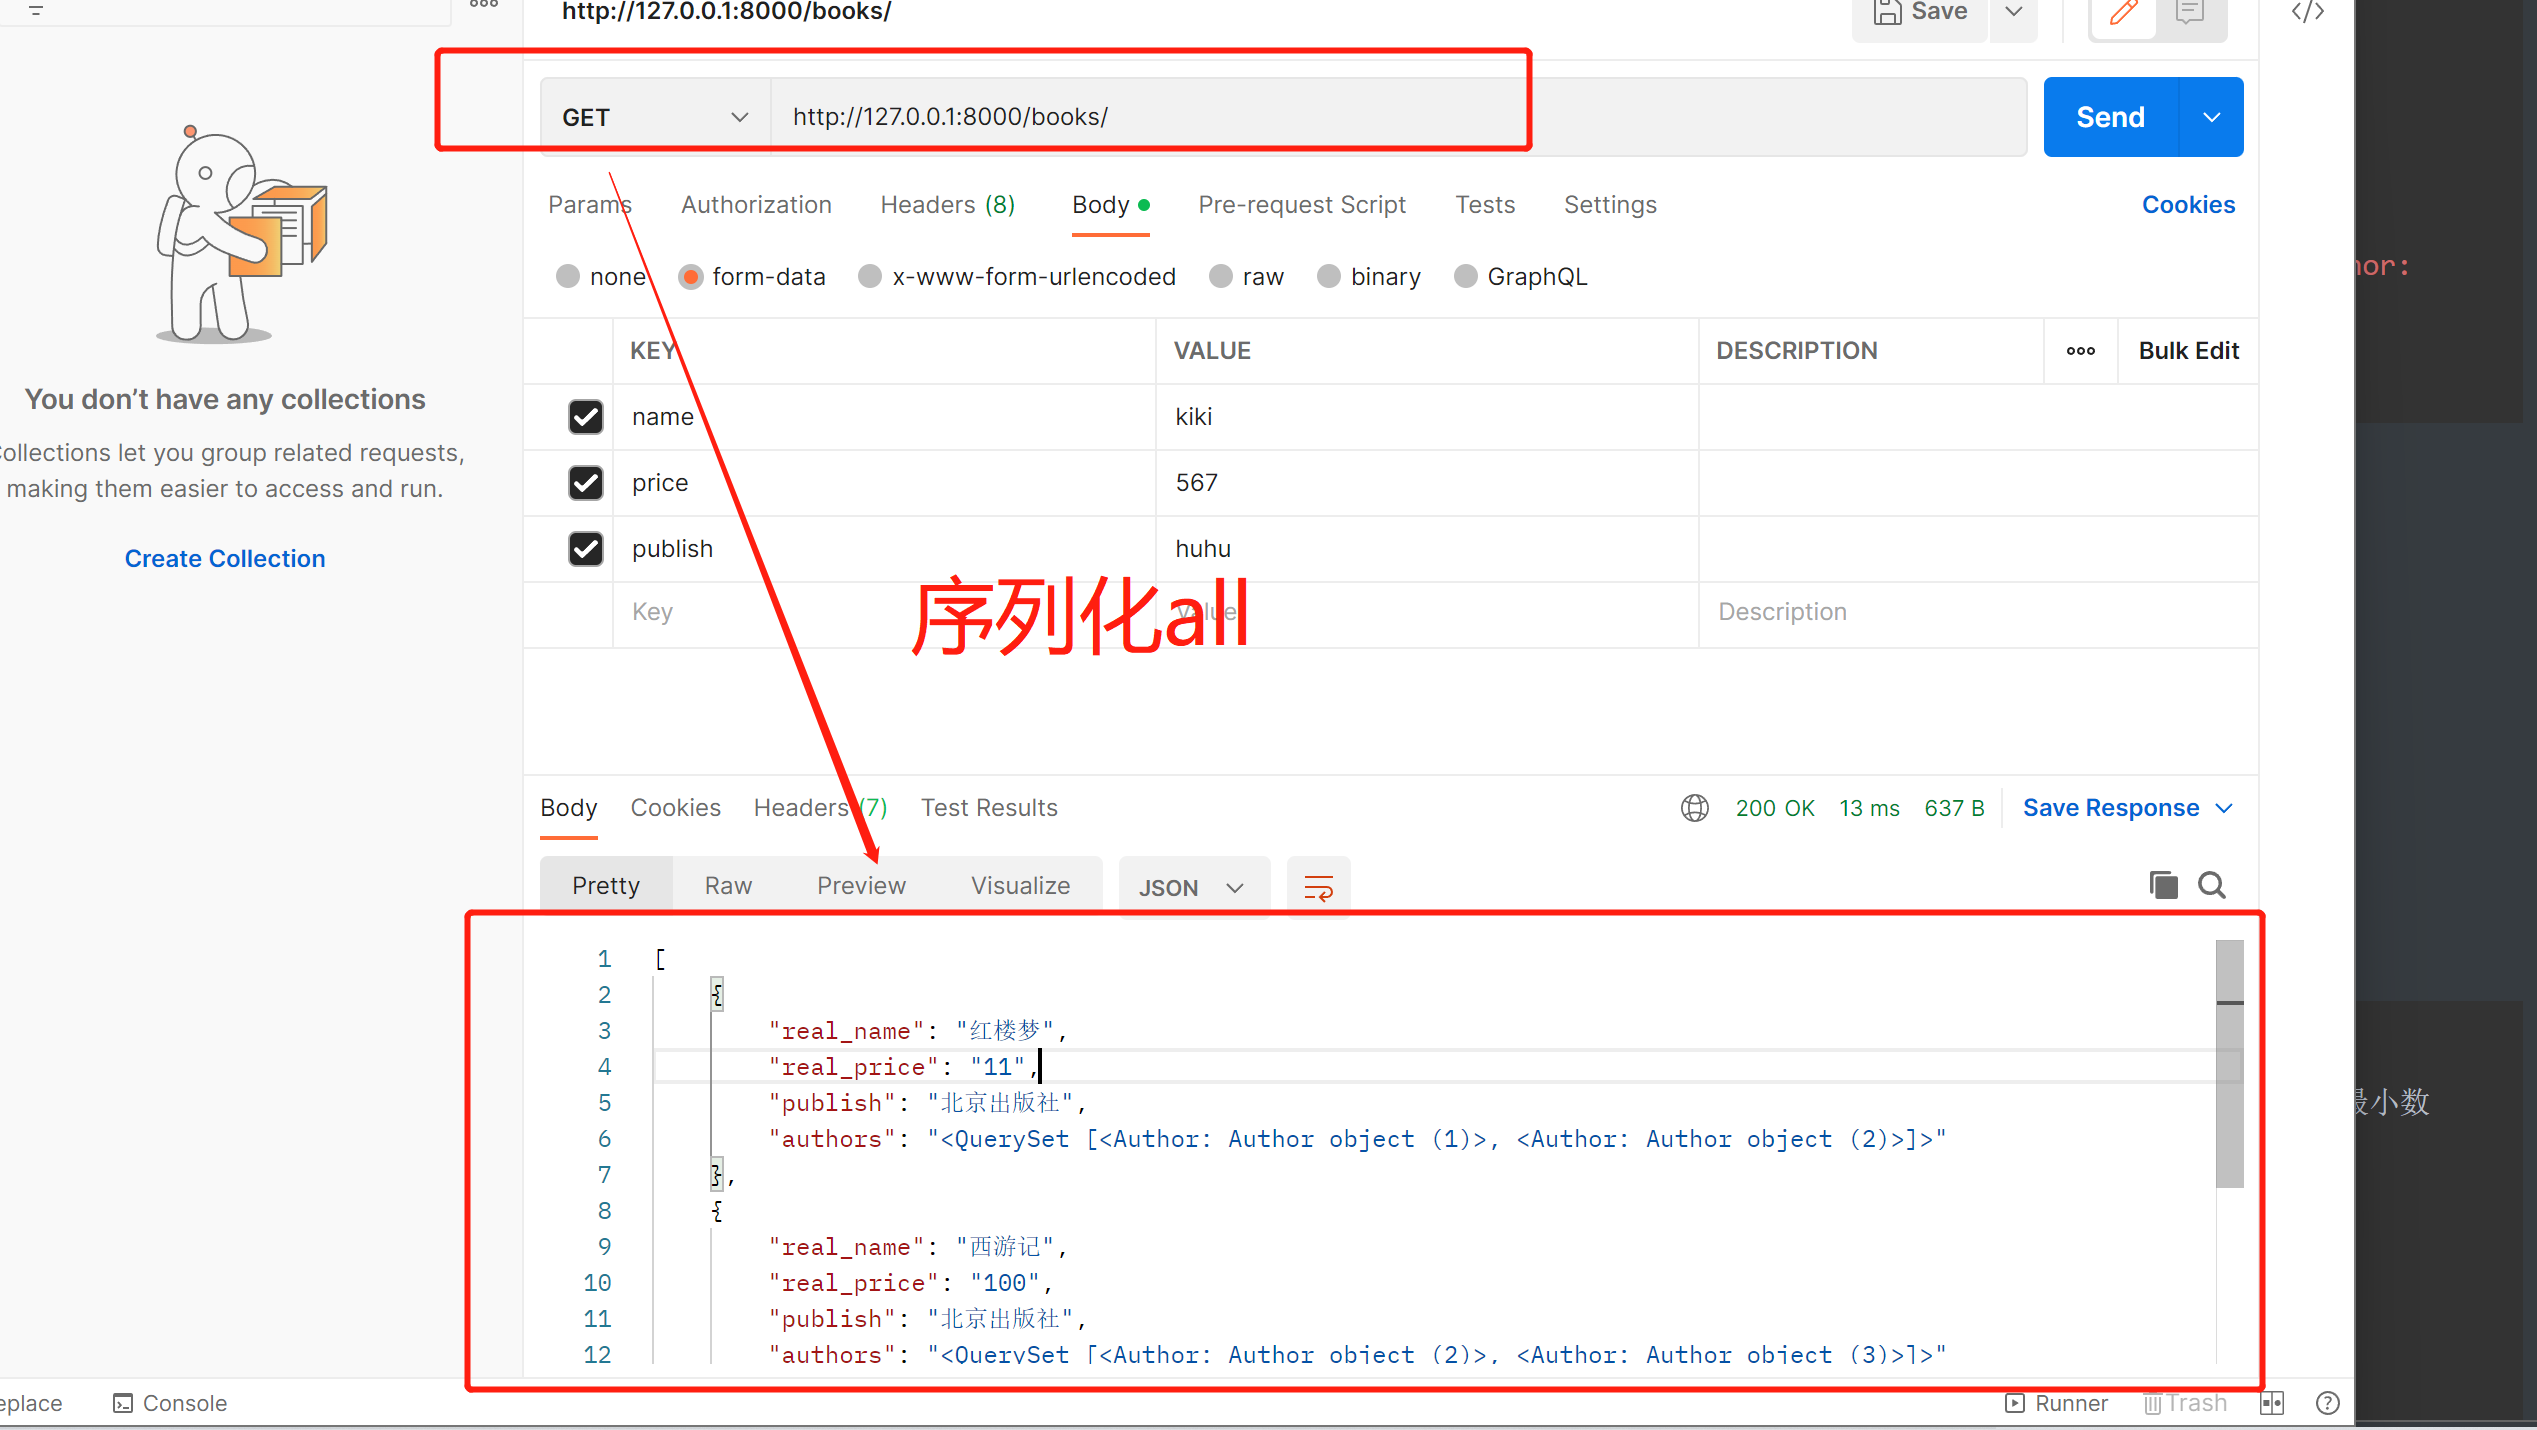Open the code snippet icon
The height and width of the screenshot is (1430, 2537).
tap(2307, 12)
